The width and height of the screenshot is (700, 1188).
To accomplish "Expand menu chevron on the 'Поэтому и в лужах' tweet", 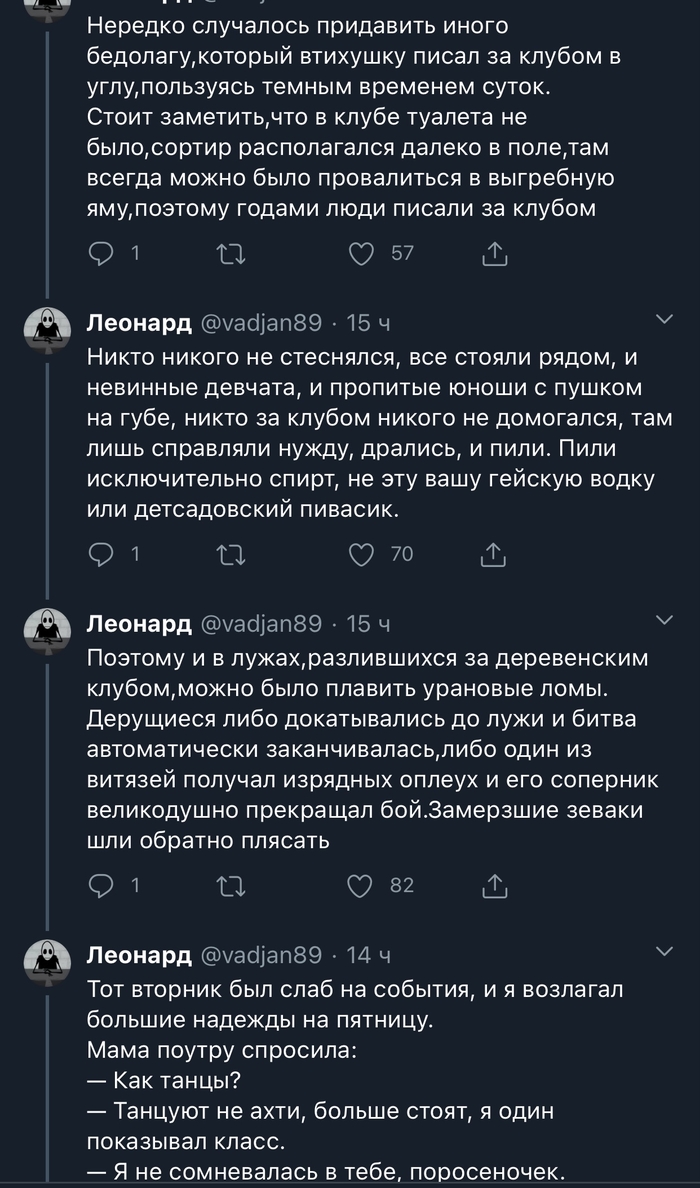I will (x=664, y=621).
